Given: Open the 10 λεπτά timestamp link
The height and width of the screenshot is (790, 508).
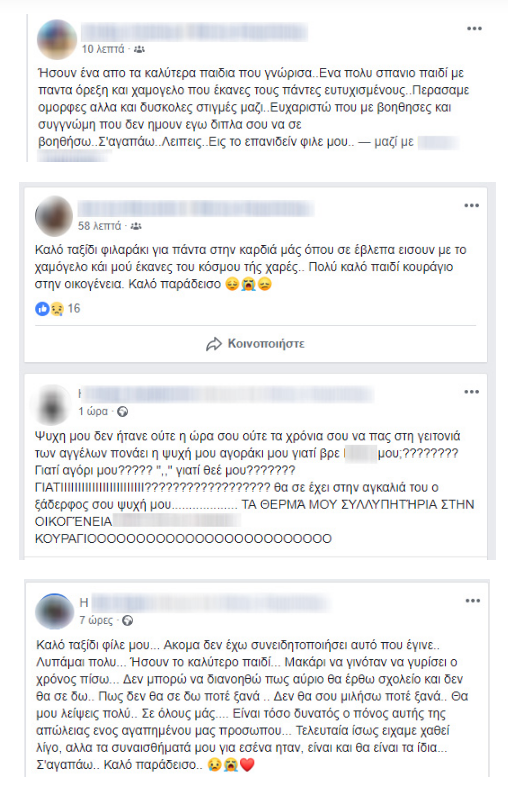Looking at the screenshot, I should coord(103,49).
